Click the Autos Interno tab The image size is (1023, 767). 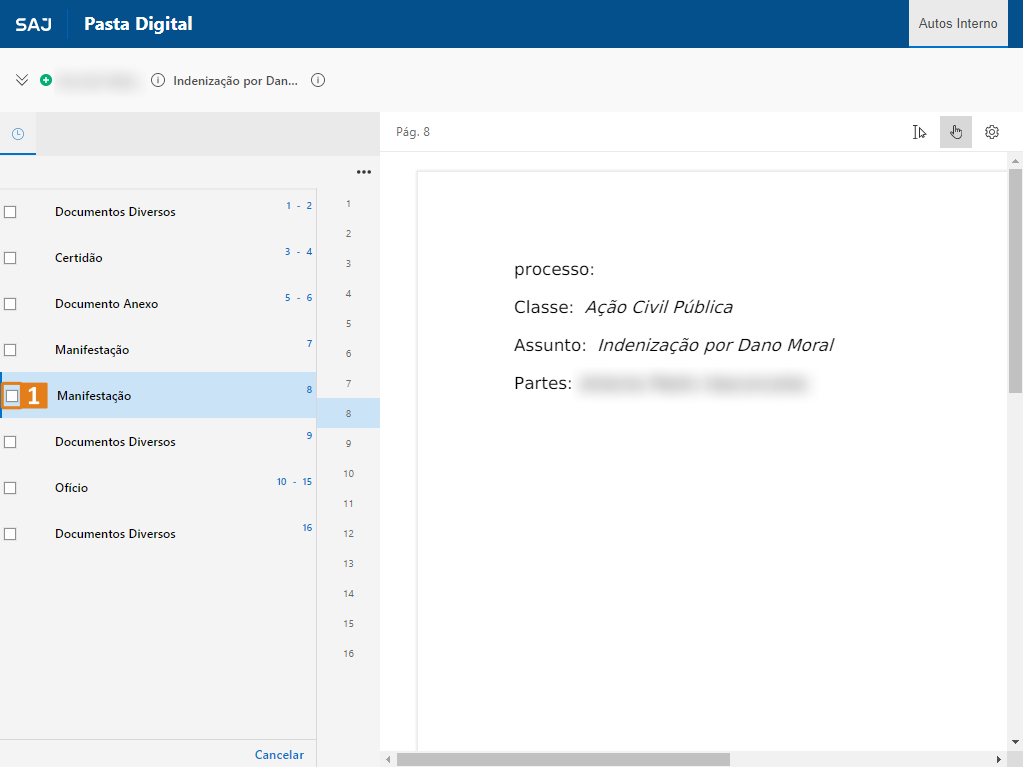pyautogui.click(x=958, y=23)
